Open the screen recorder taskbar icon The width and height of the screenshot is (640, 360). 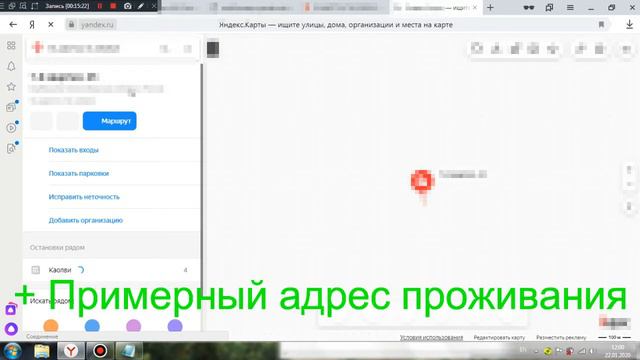coord(100,351)
